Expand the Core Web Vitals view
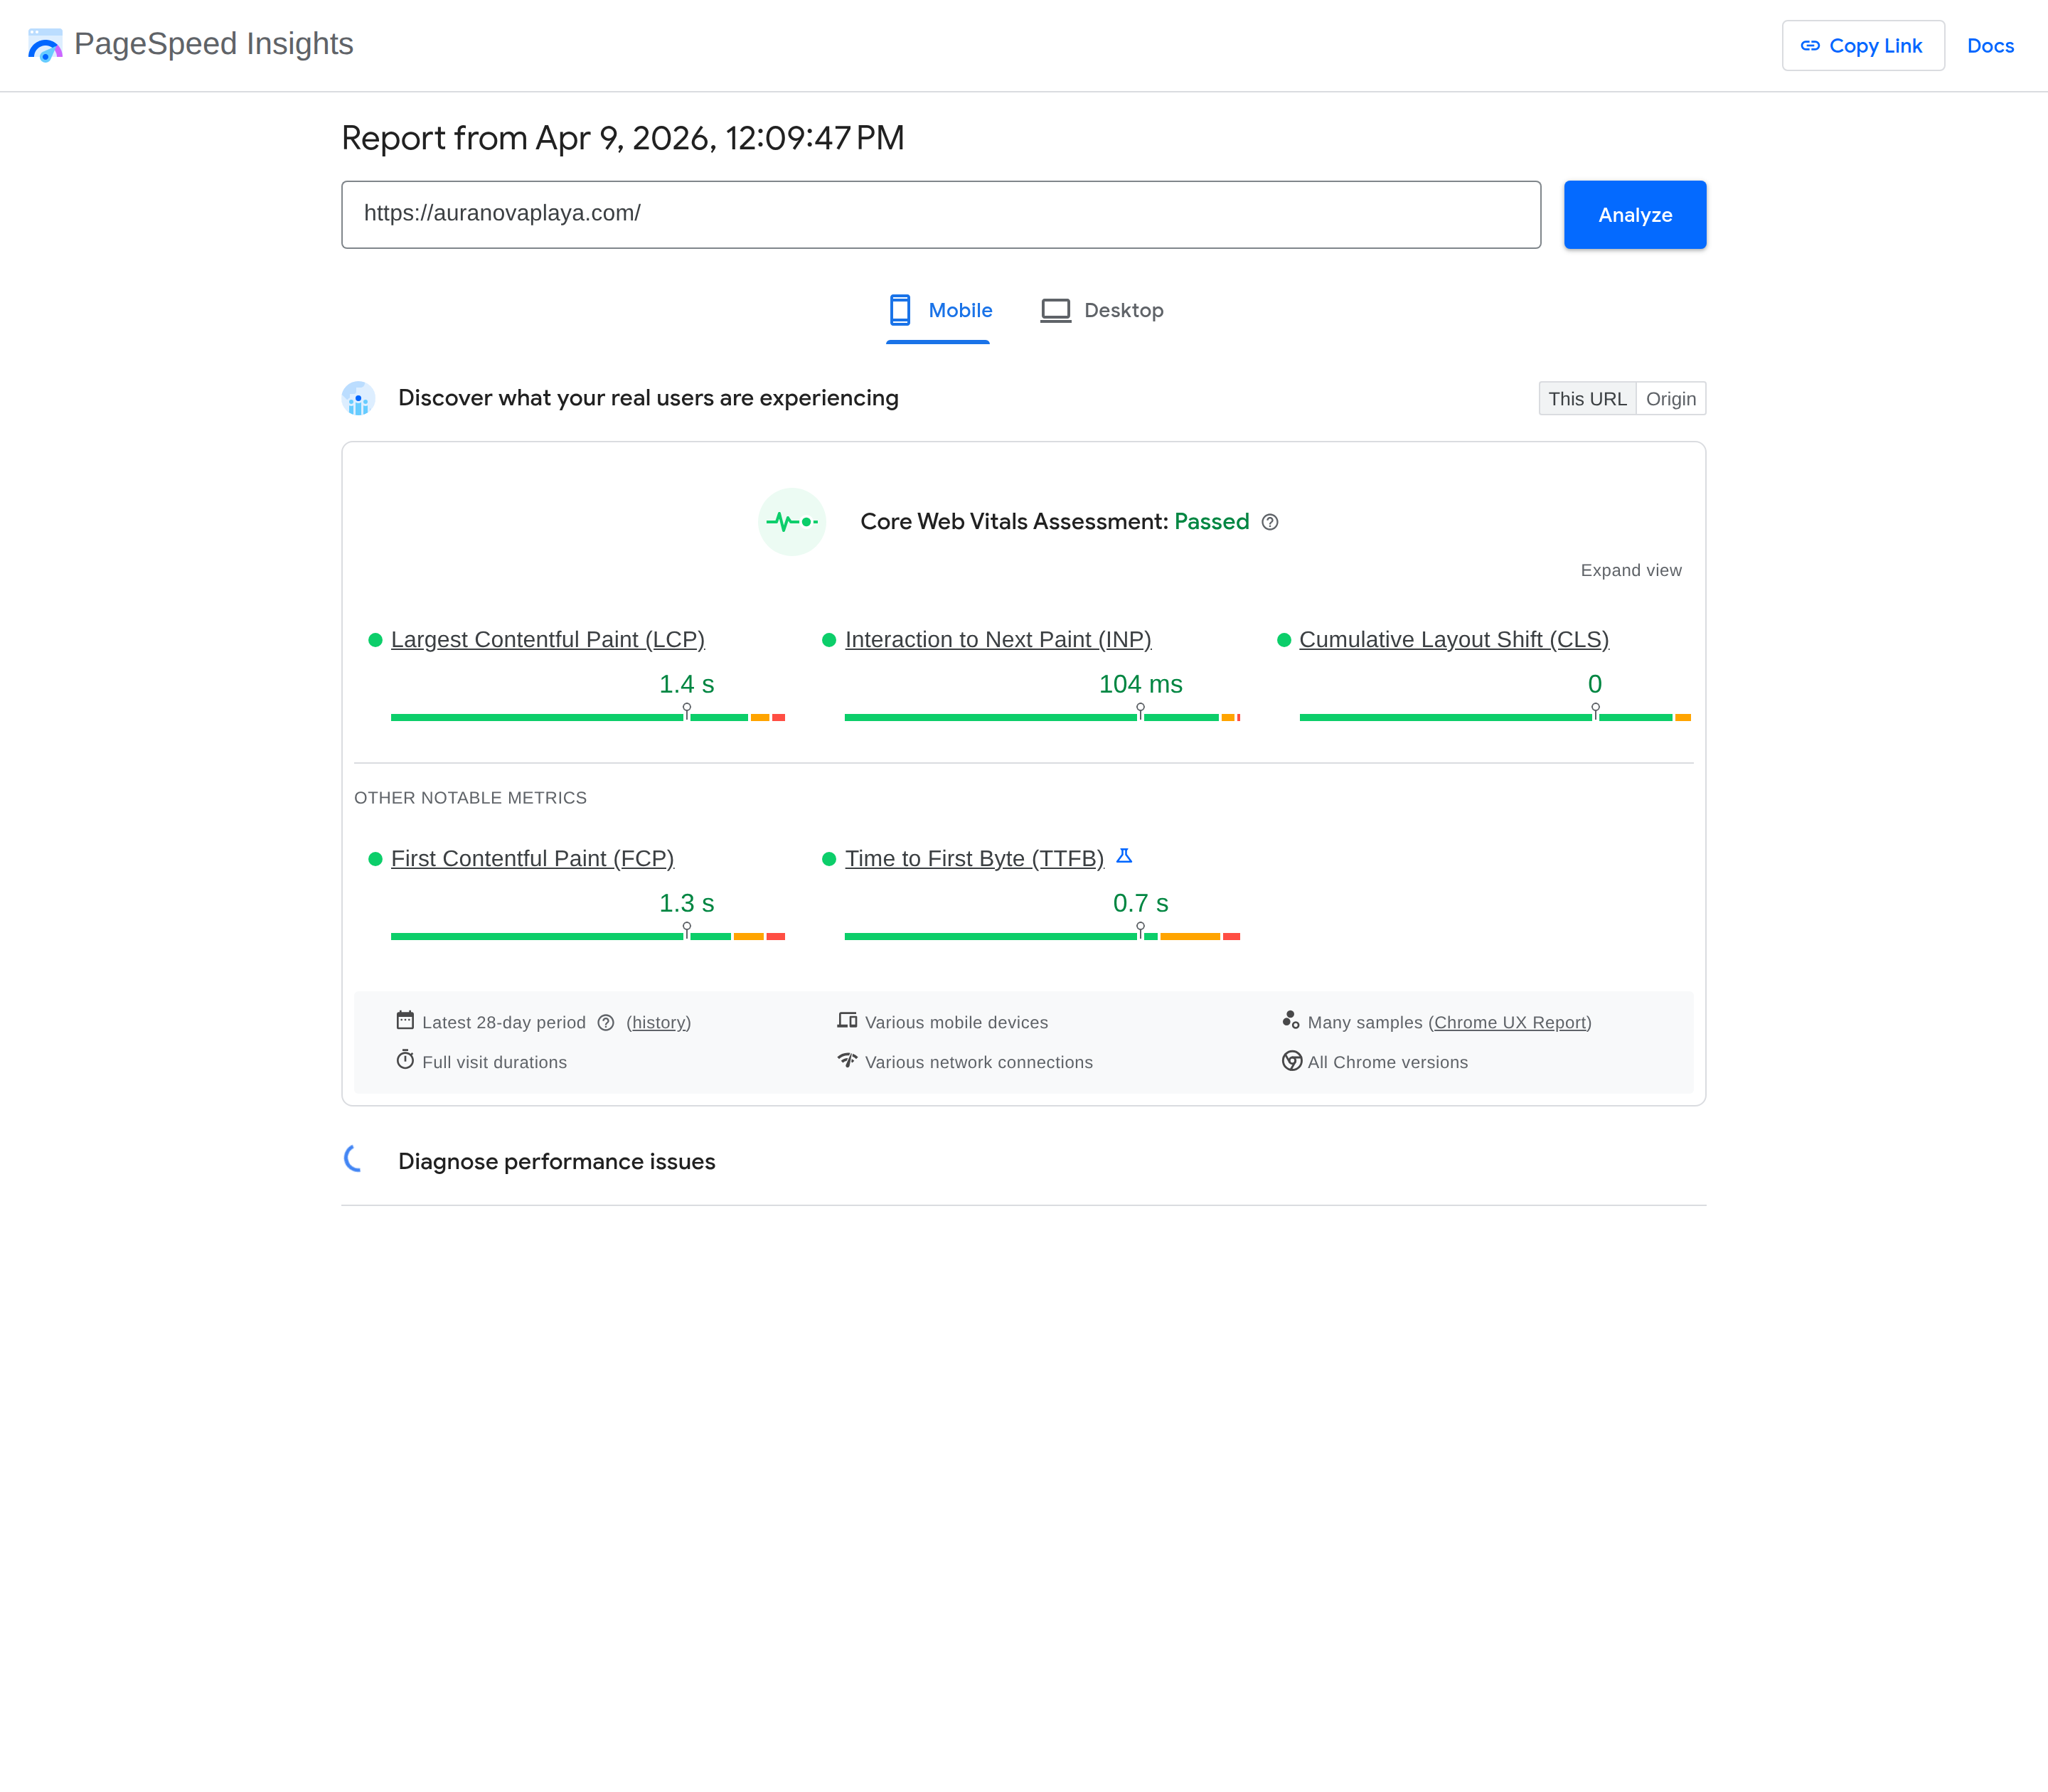The width and height of the screenshot is (2048, 1792). point(1631,570)
